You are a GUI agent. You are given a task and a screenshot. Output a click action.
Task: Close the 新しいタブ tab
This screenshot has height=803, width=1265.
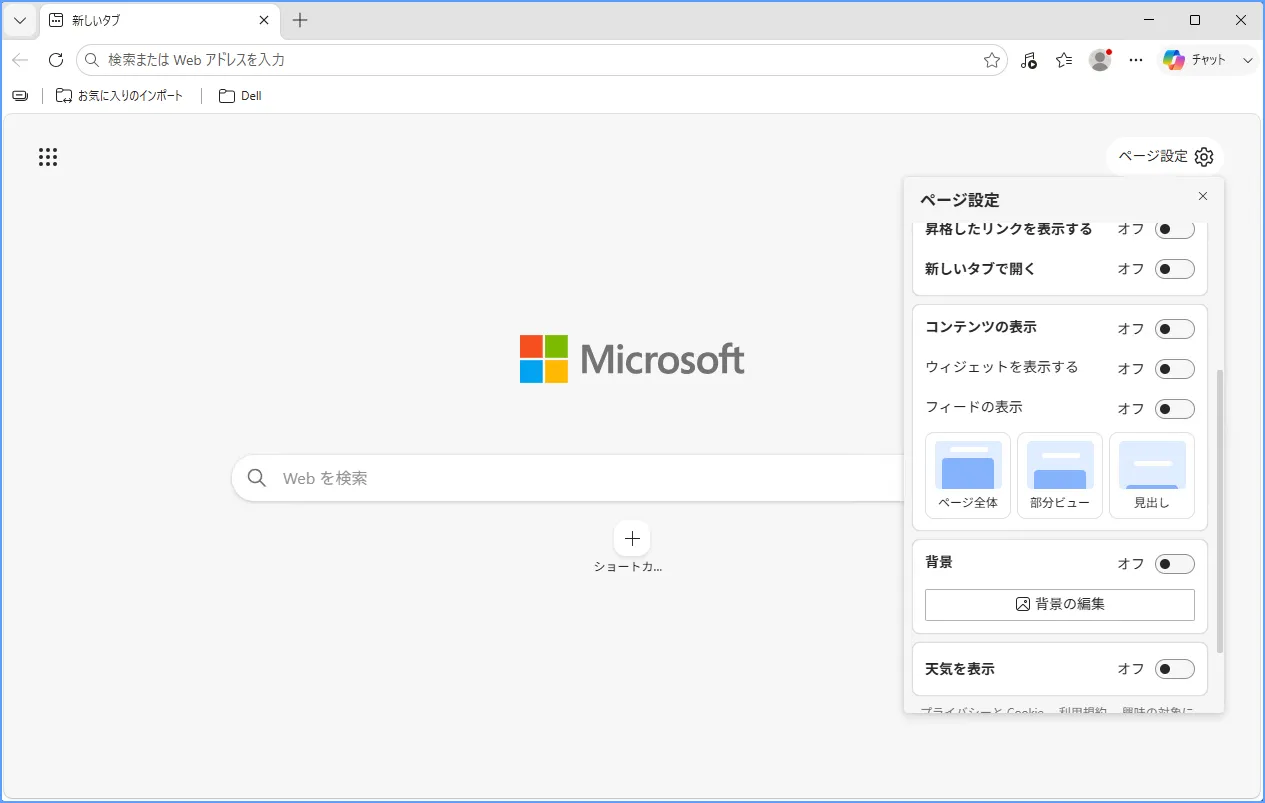point(264,20)
